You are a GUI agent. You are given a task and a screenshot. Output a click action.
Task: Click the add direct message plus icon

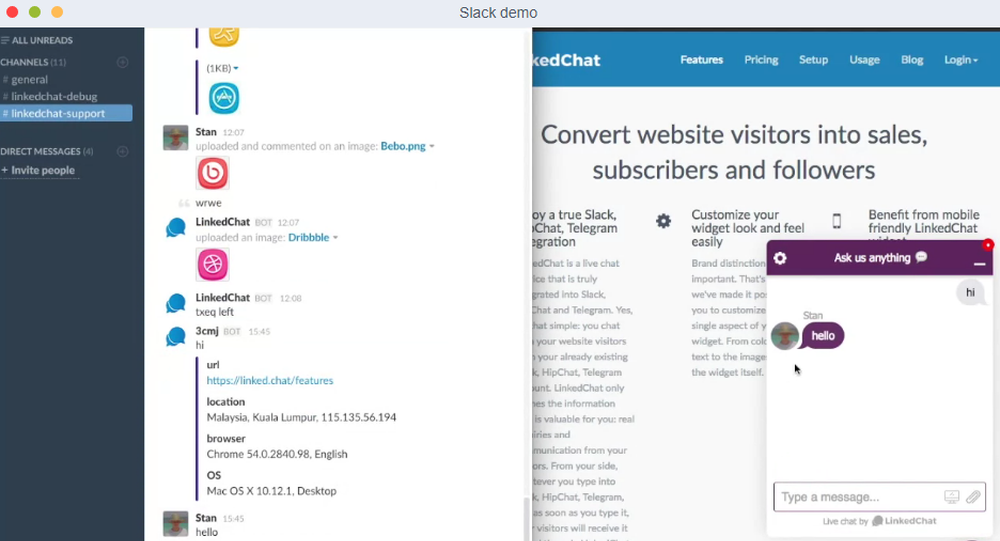click(x=122, y=151)
